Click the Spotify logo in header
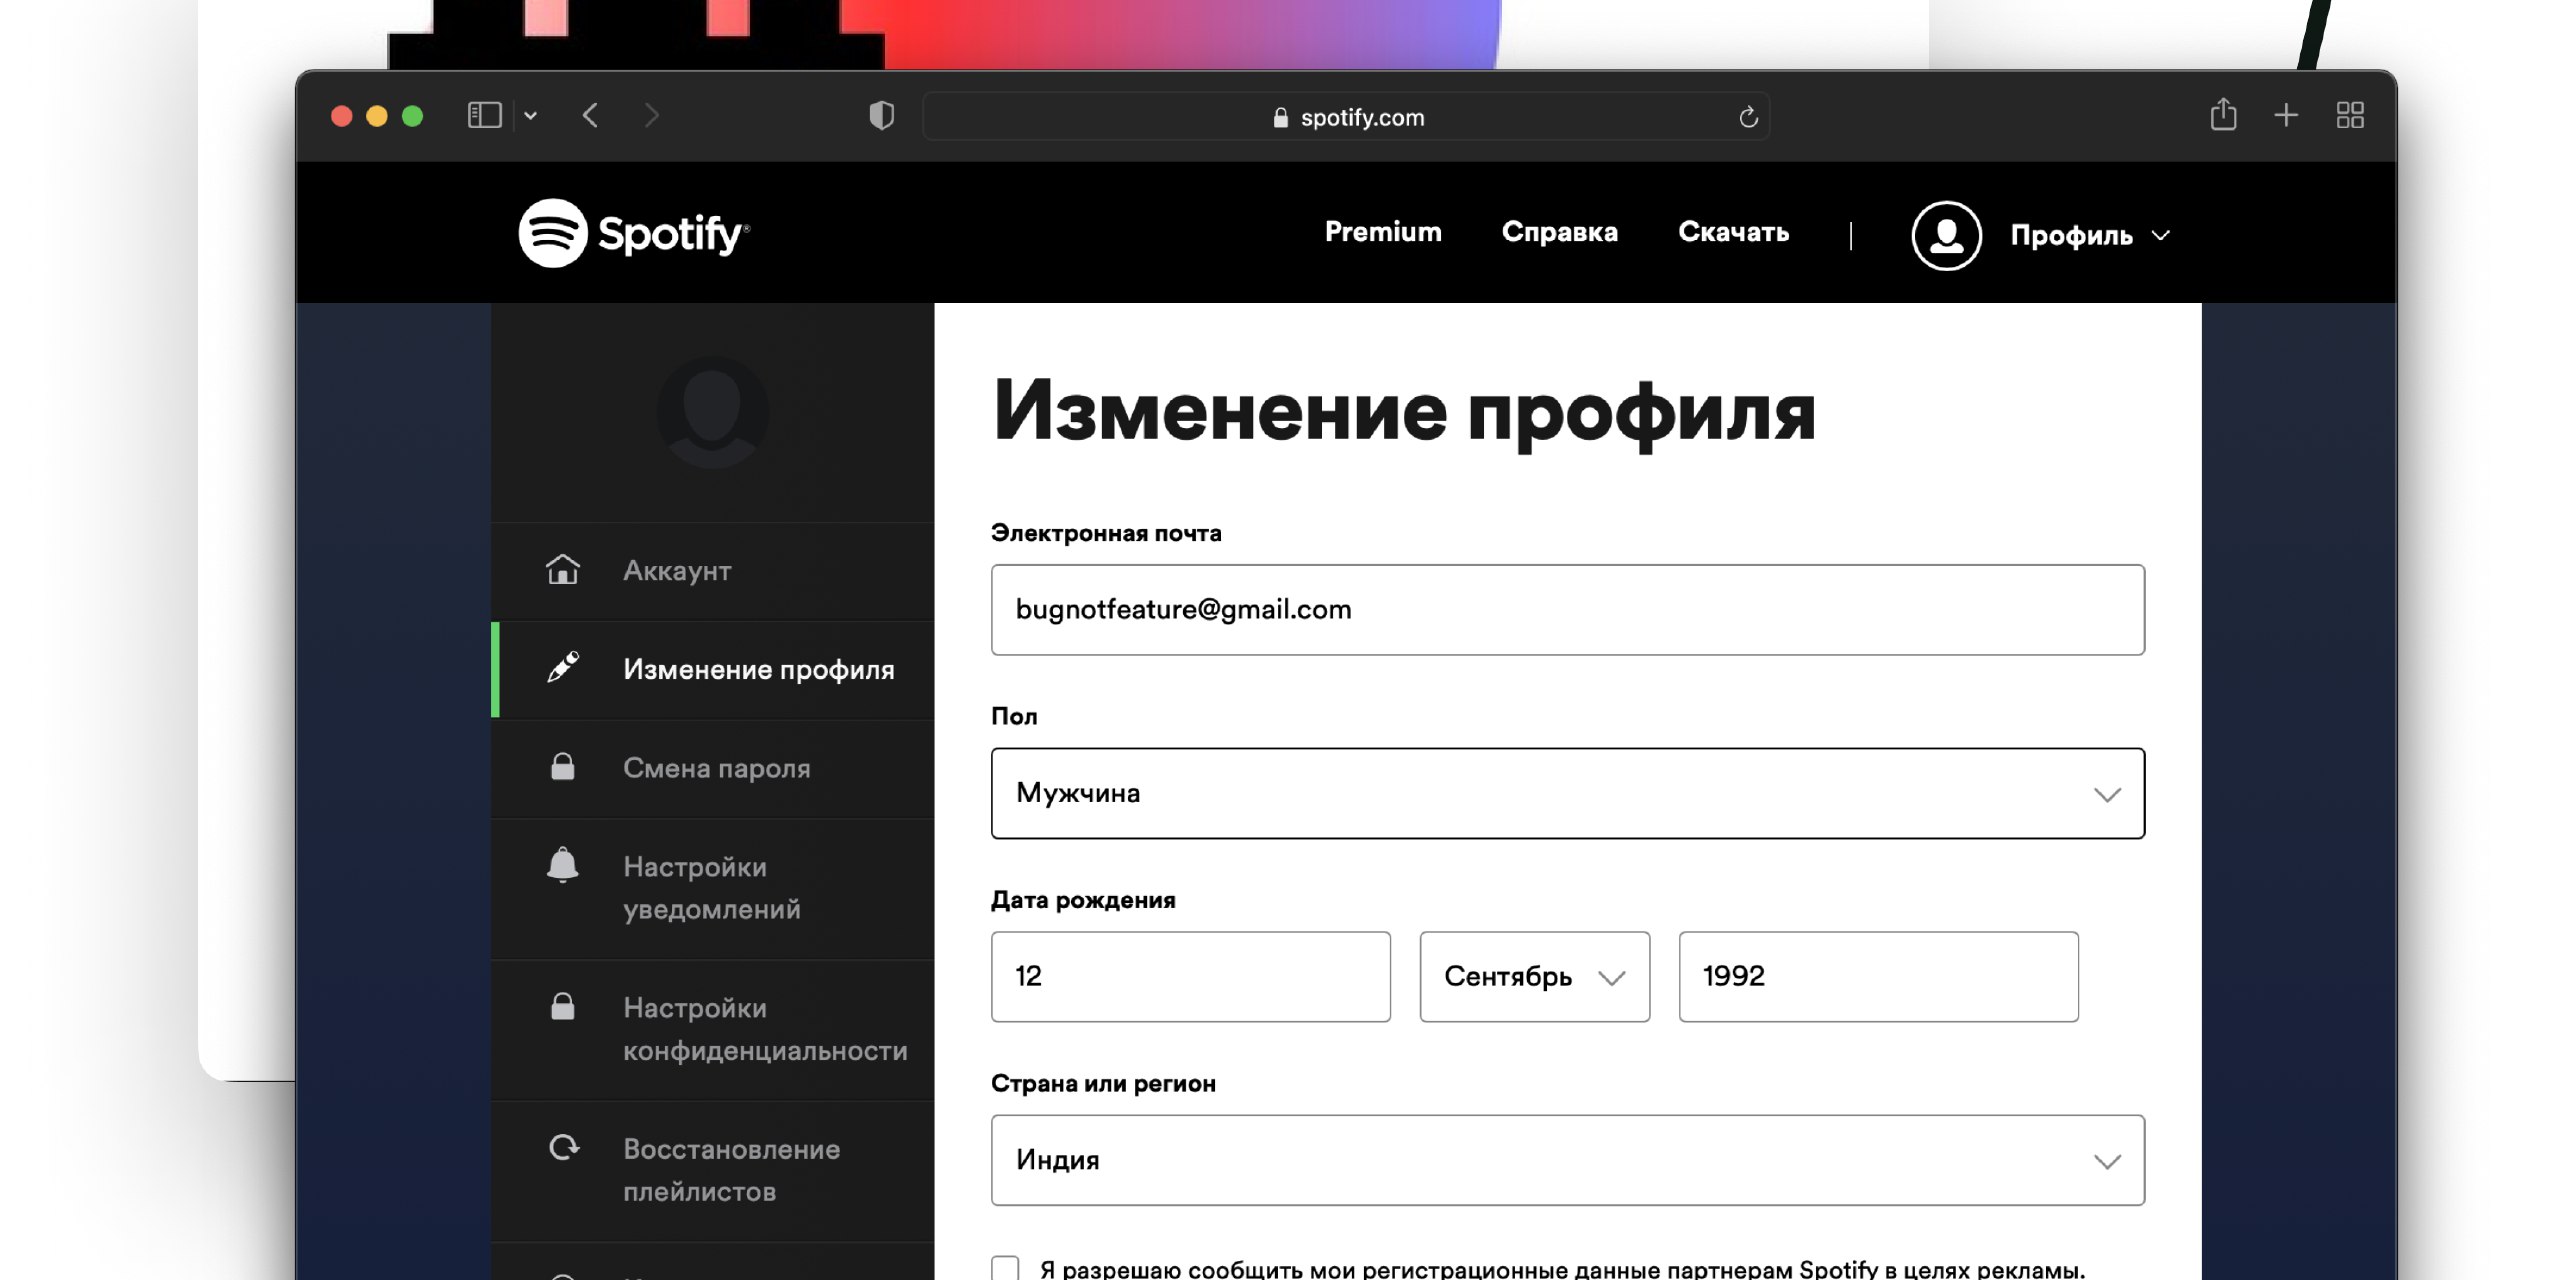The height and width of the screenshot is (1280, 2560). point(633,233)
